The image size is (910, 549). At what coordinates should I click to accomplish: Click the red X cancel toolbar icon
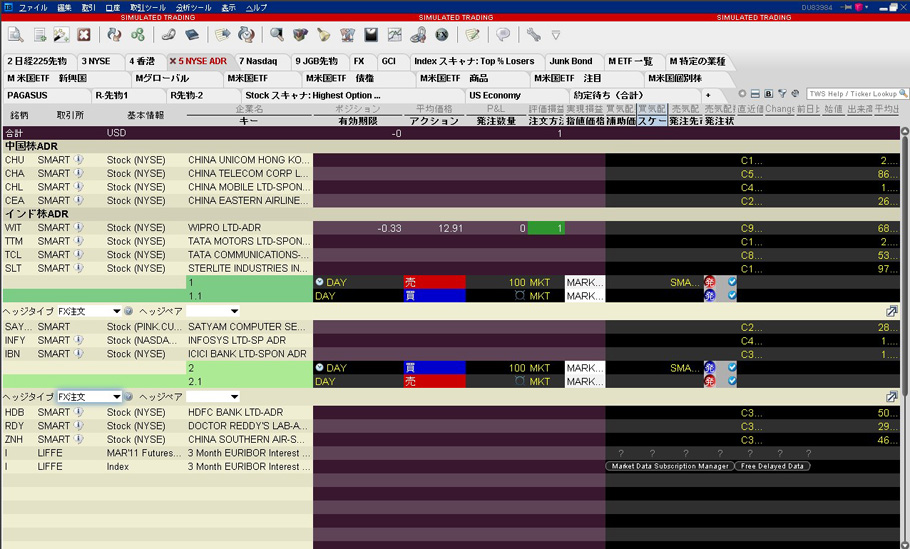(x=84, y=35)
